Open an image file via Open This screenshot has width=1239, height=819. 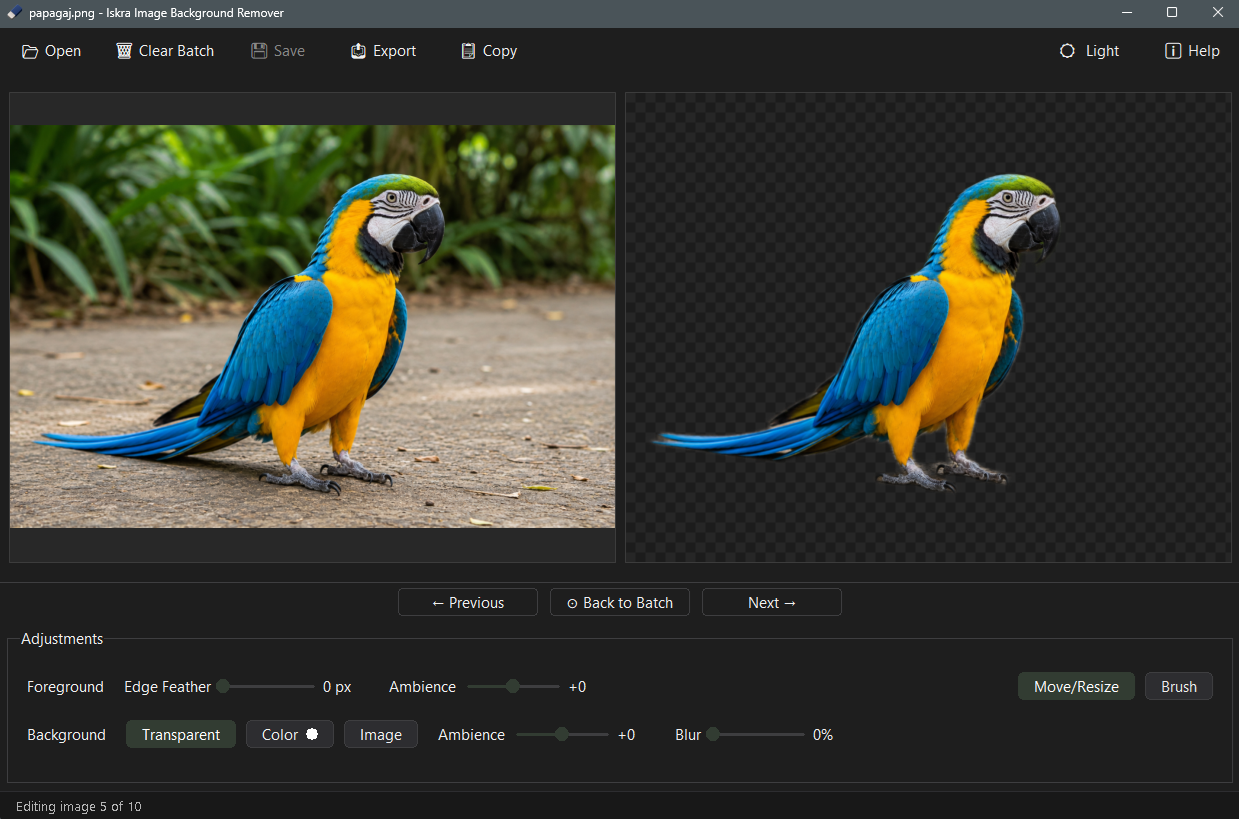point(52,51)
